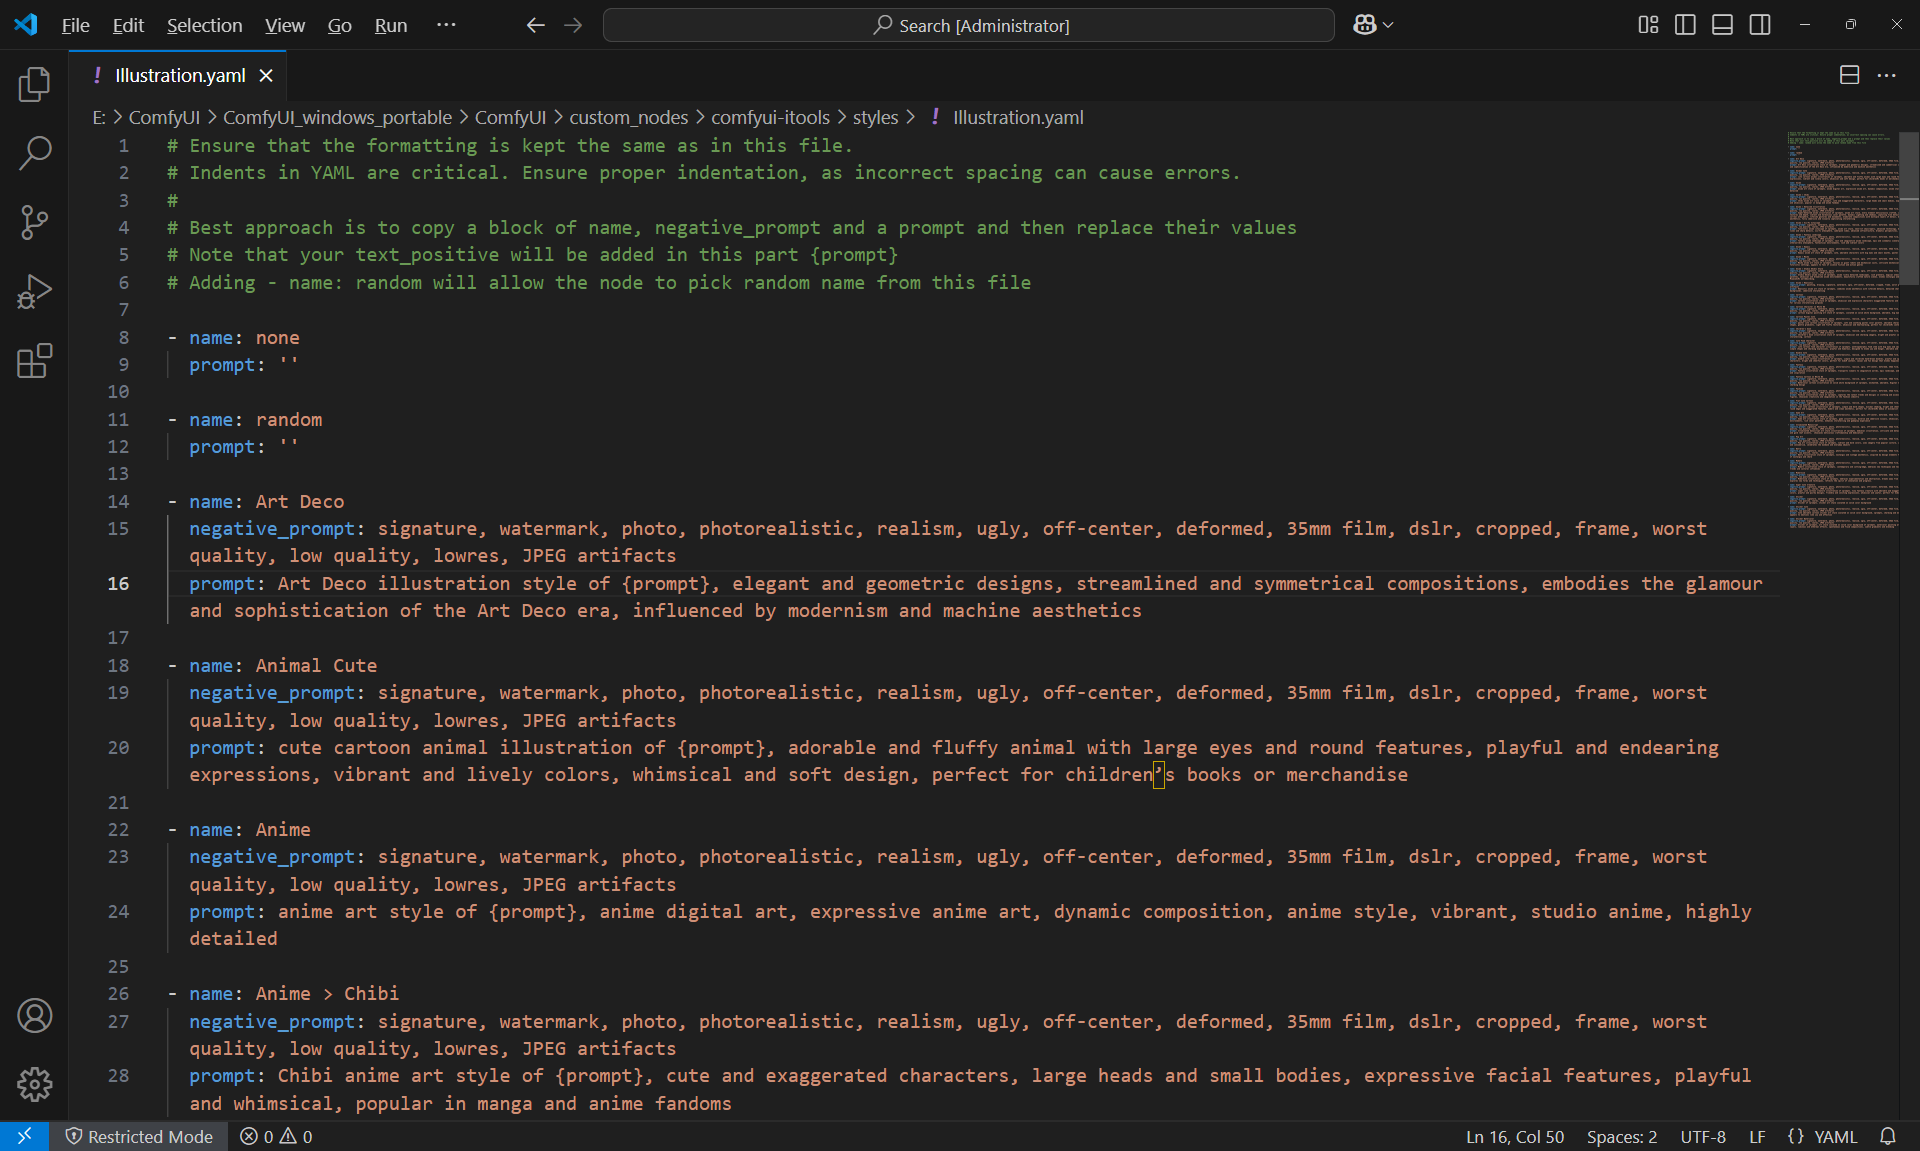Viewport: 1920px width, 1151px height.
Task: Click the Restricted Mode status button
Action: (x=139, y=1137)
